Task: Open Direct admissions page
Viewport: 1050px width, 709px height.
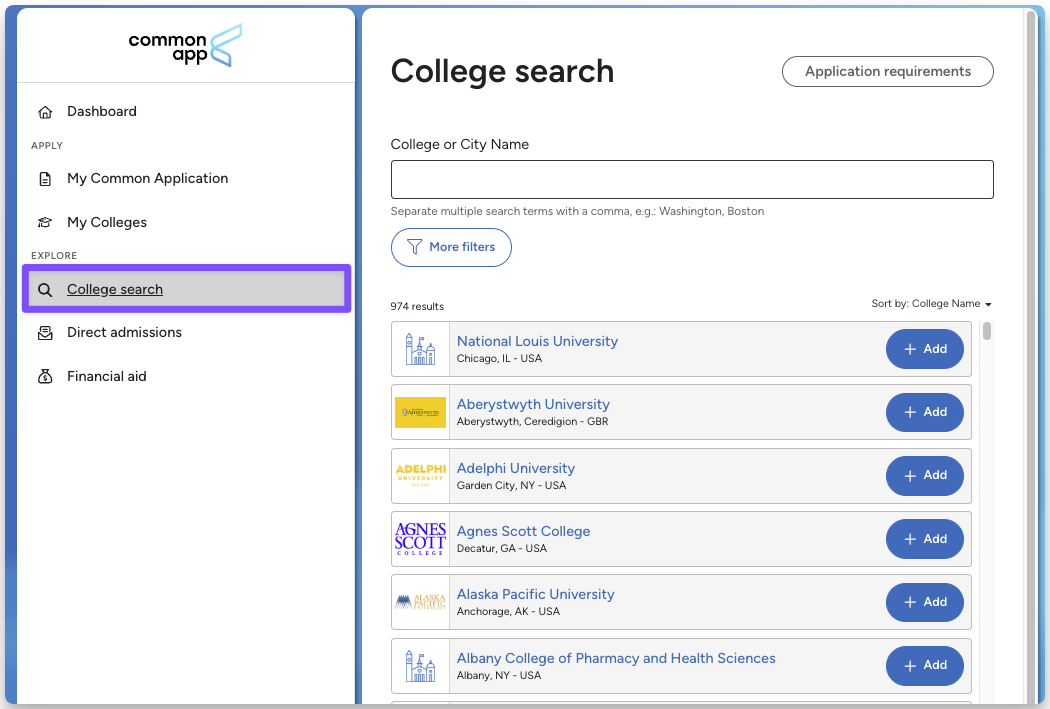Action: pyautogui.click(x=124, y=333)
